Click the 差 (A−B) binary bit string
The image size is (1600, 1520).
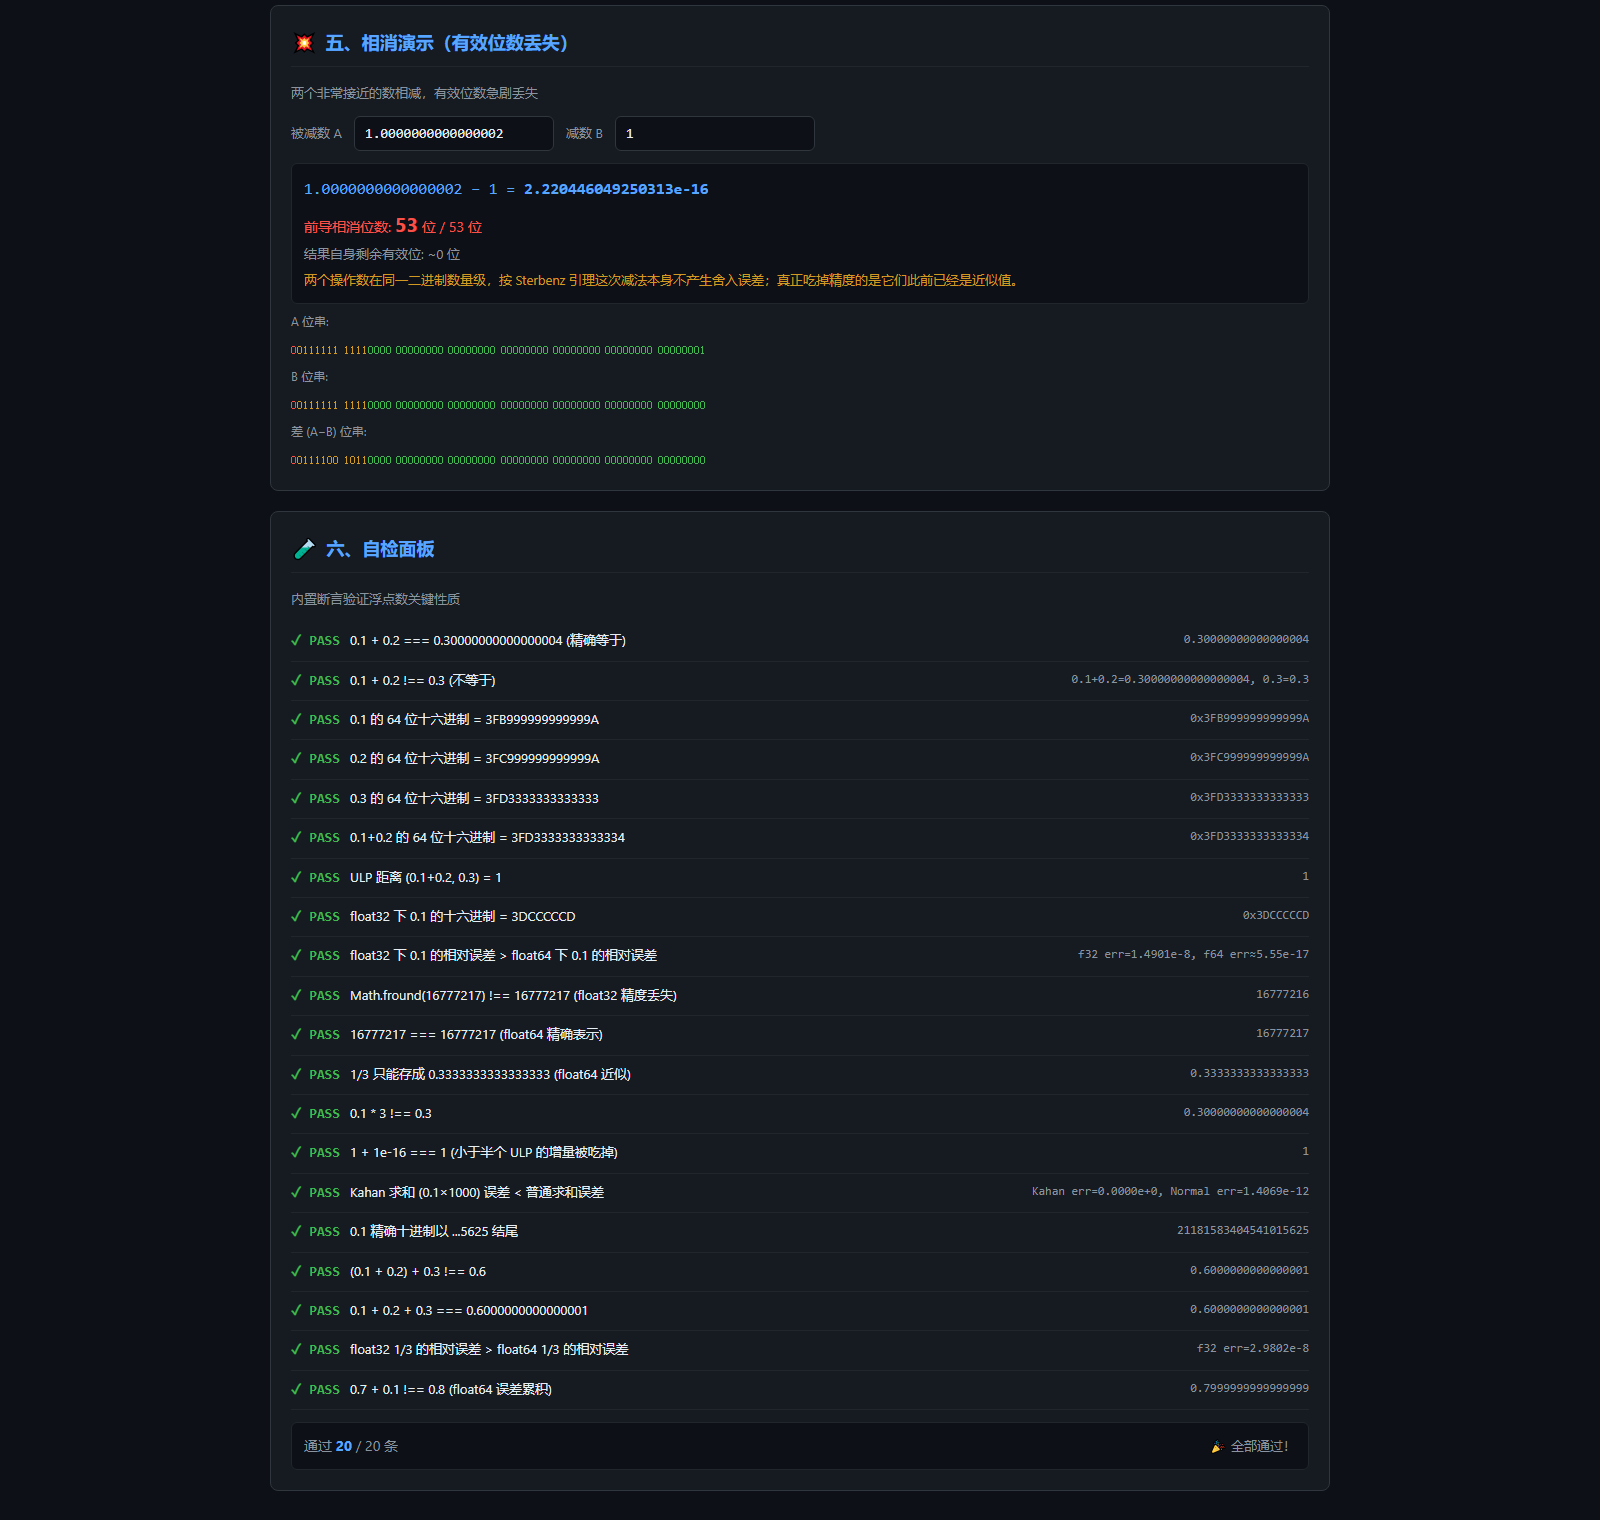click(x=498, y=460)
